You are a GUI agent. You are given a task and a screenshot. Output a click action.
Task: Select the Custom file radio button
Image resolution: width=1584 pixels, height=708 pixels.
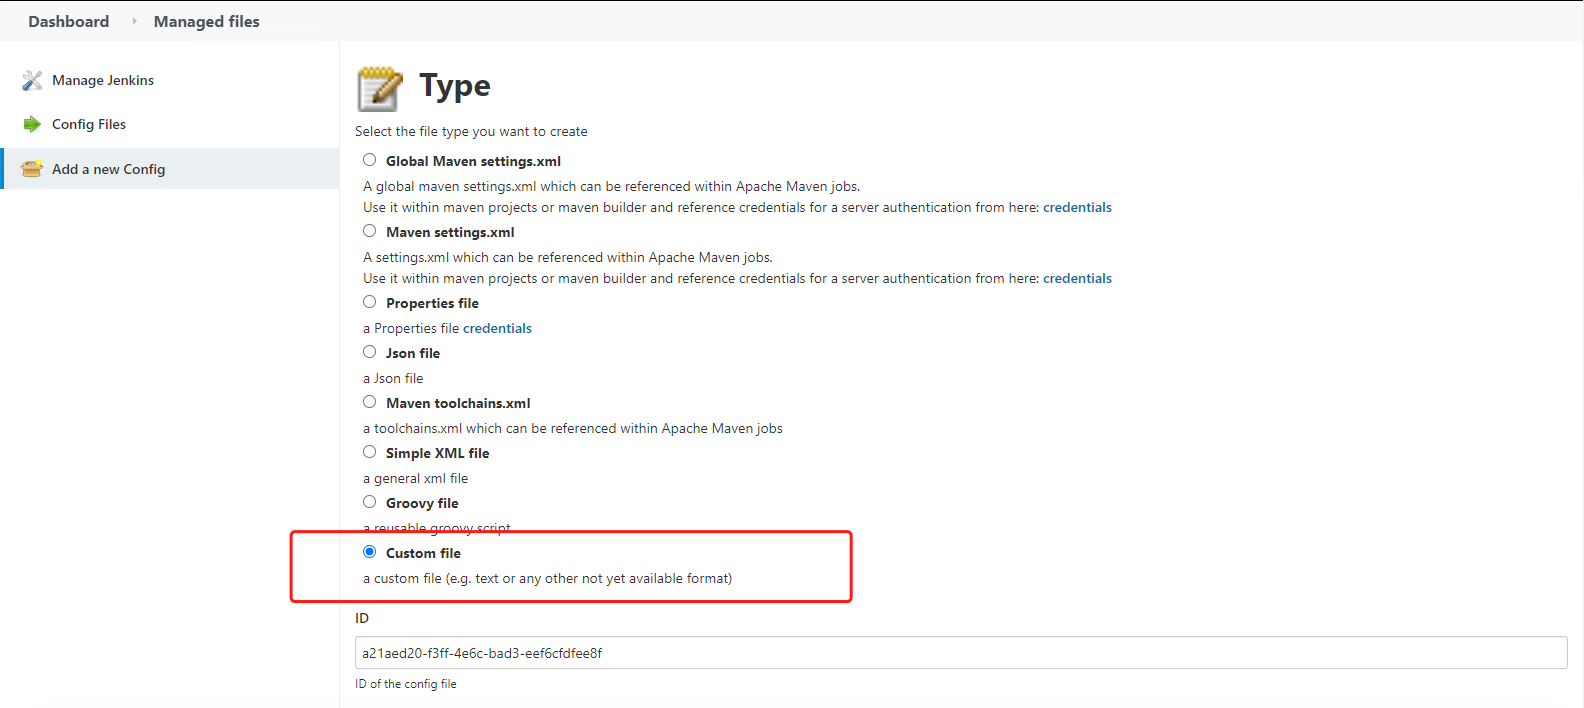[370, 552]
